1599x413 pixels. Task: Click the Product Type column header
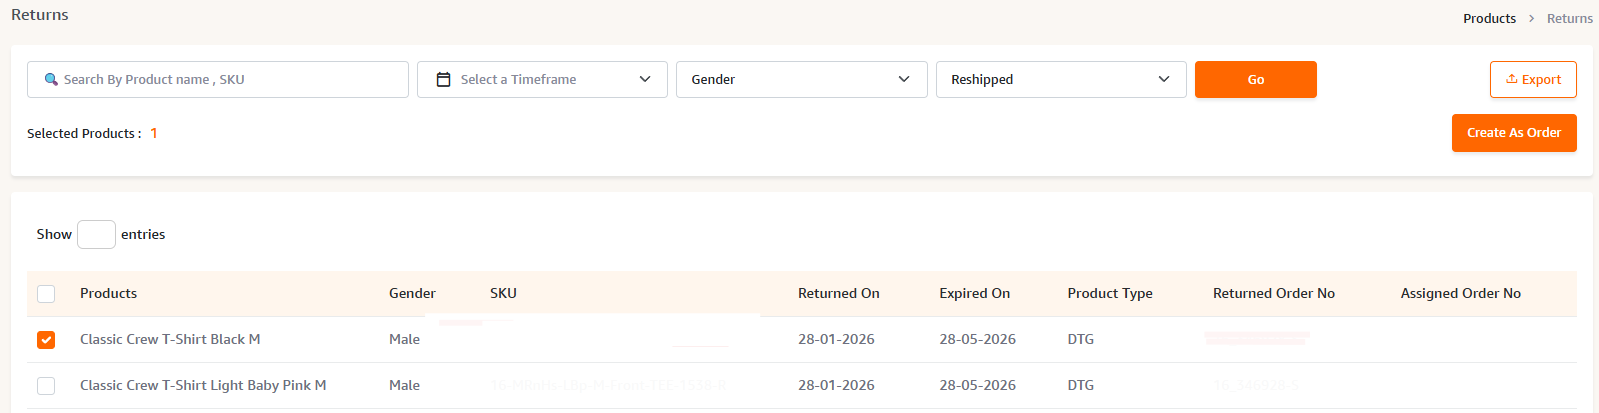click(x=1109, y=294)
